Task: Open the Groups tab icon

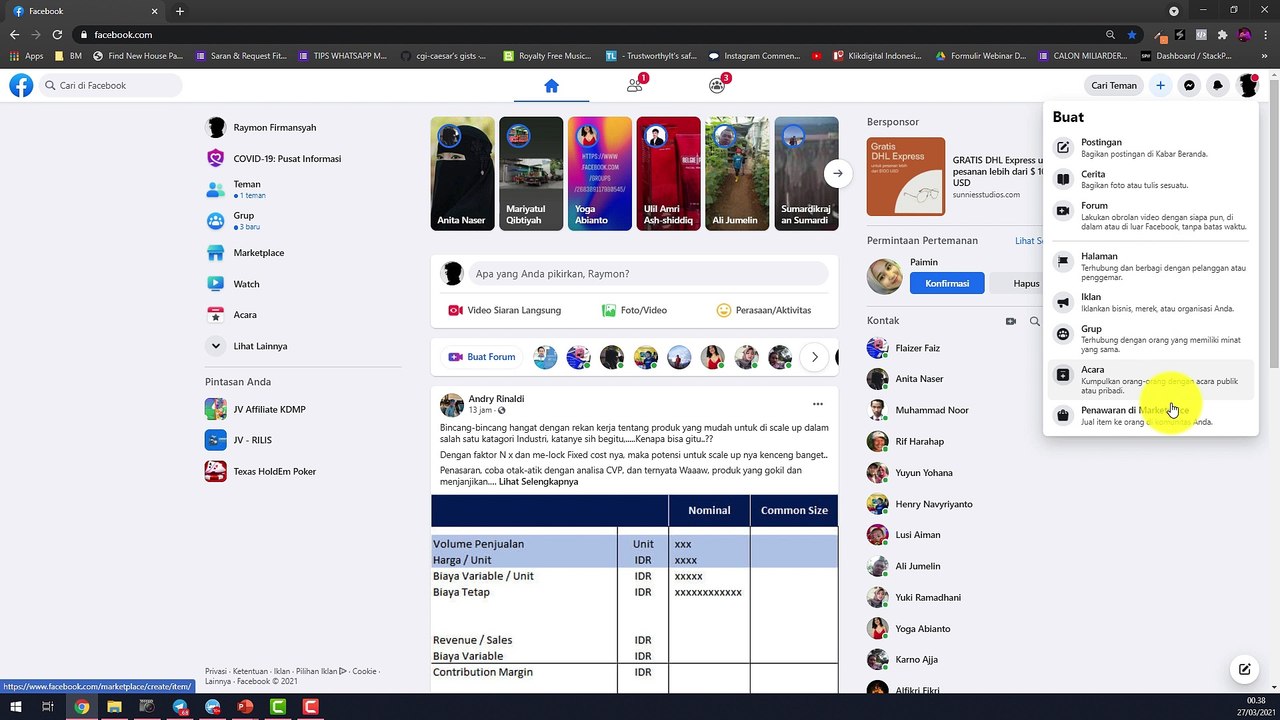Action: point(717,85)
